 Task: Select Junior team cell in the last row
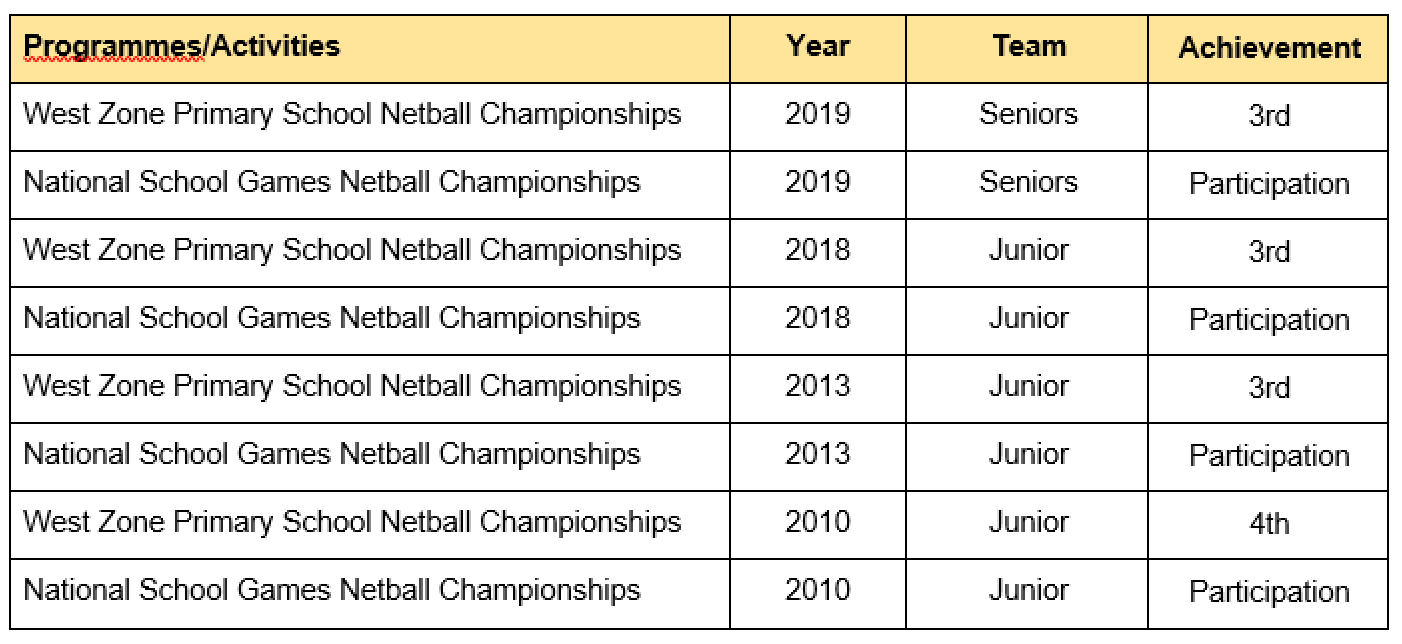pyautogui.click(x=1027, y=594)
